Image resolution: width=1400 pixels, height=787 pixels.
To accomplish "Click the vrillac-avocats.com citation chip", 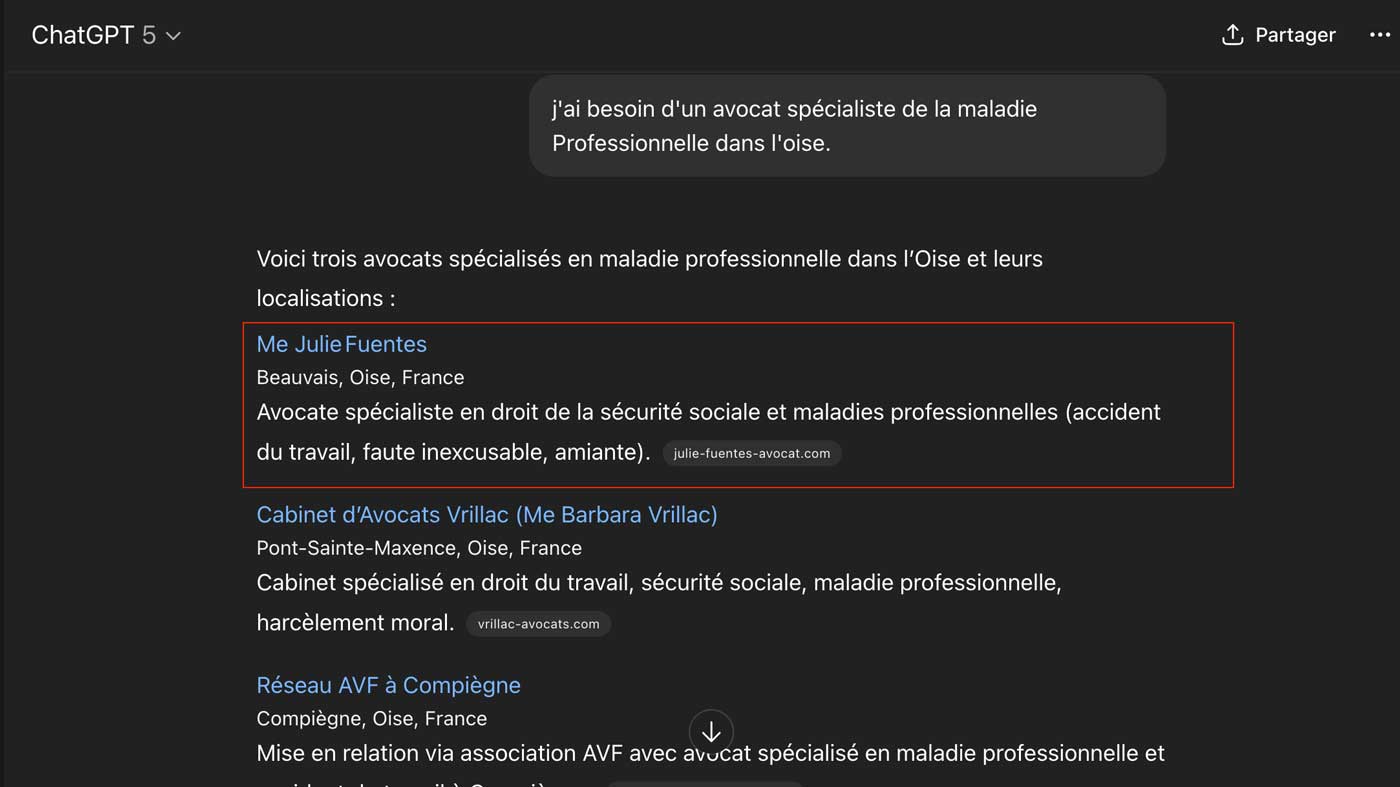I will [x=538, y=624].
